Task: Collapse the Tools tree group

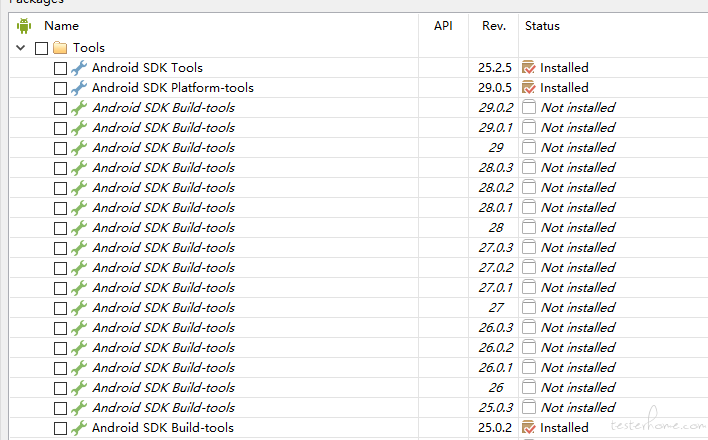Action: click(x=20, y=47)
